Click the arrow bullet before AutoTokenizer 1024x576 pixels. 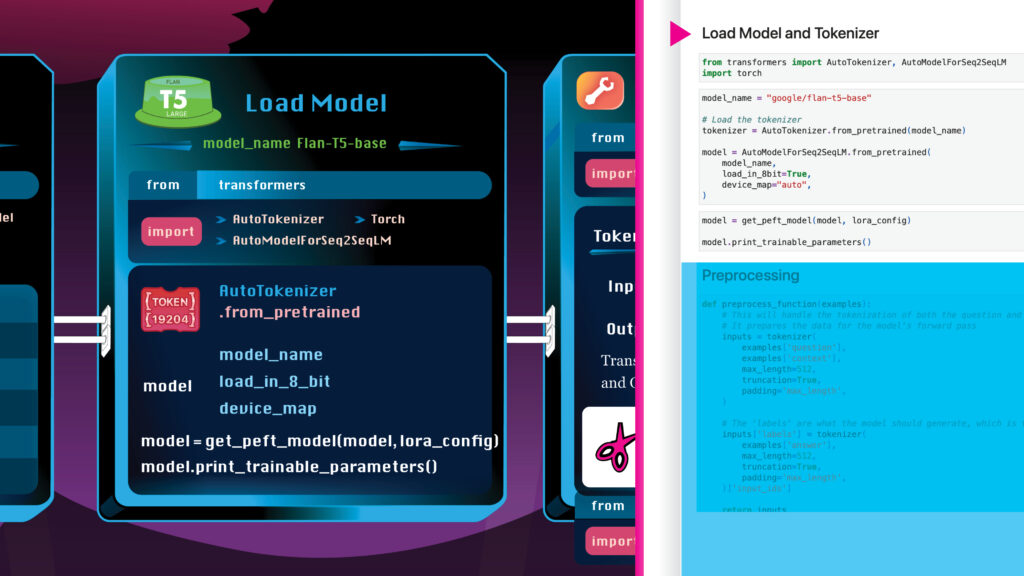pos(222,219)
